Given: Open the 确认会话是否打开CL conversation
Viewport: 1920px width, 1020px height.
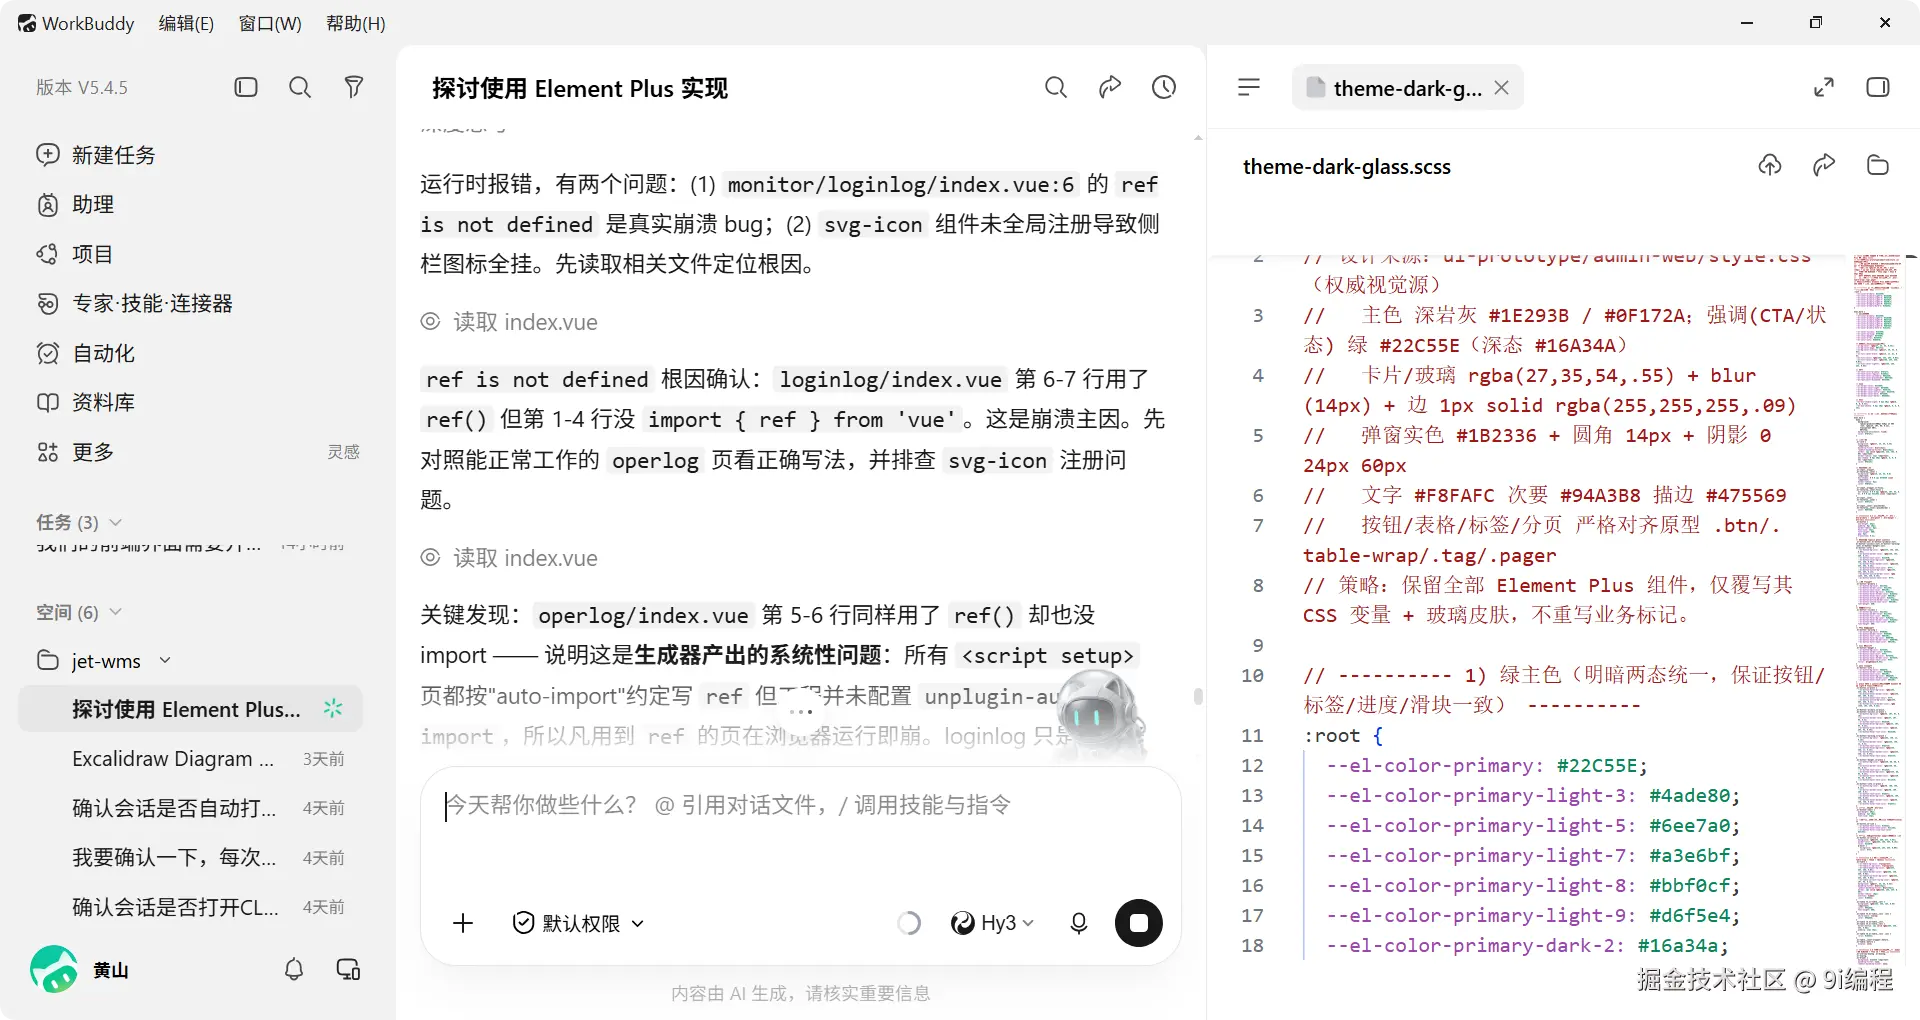Looking at the screenshot, I should click(190, 907).
